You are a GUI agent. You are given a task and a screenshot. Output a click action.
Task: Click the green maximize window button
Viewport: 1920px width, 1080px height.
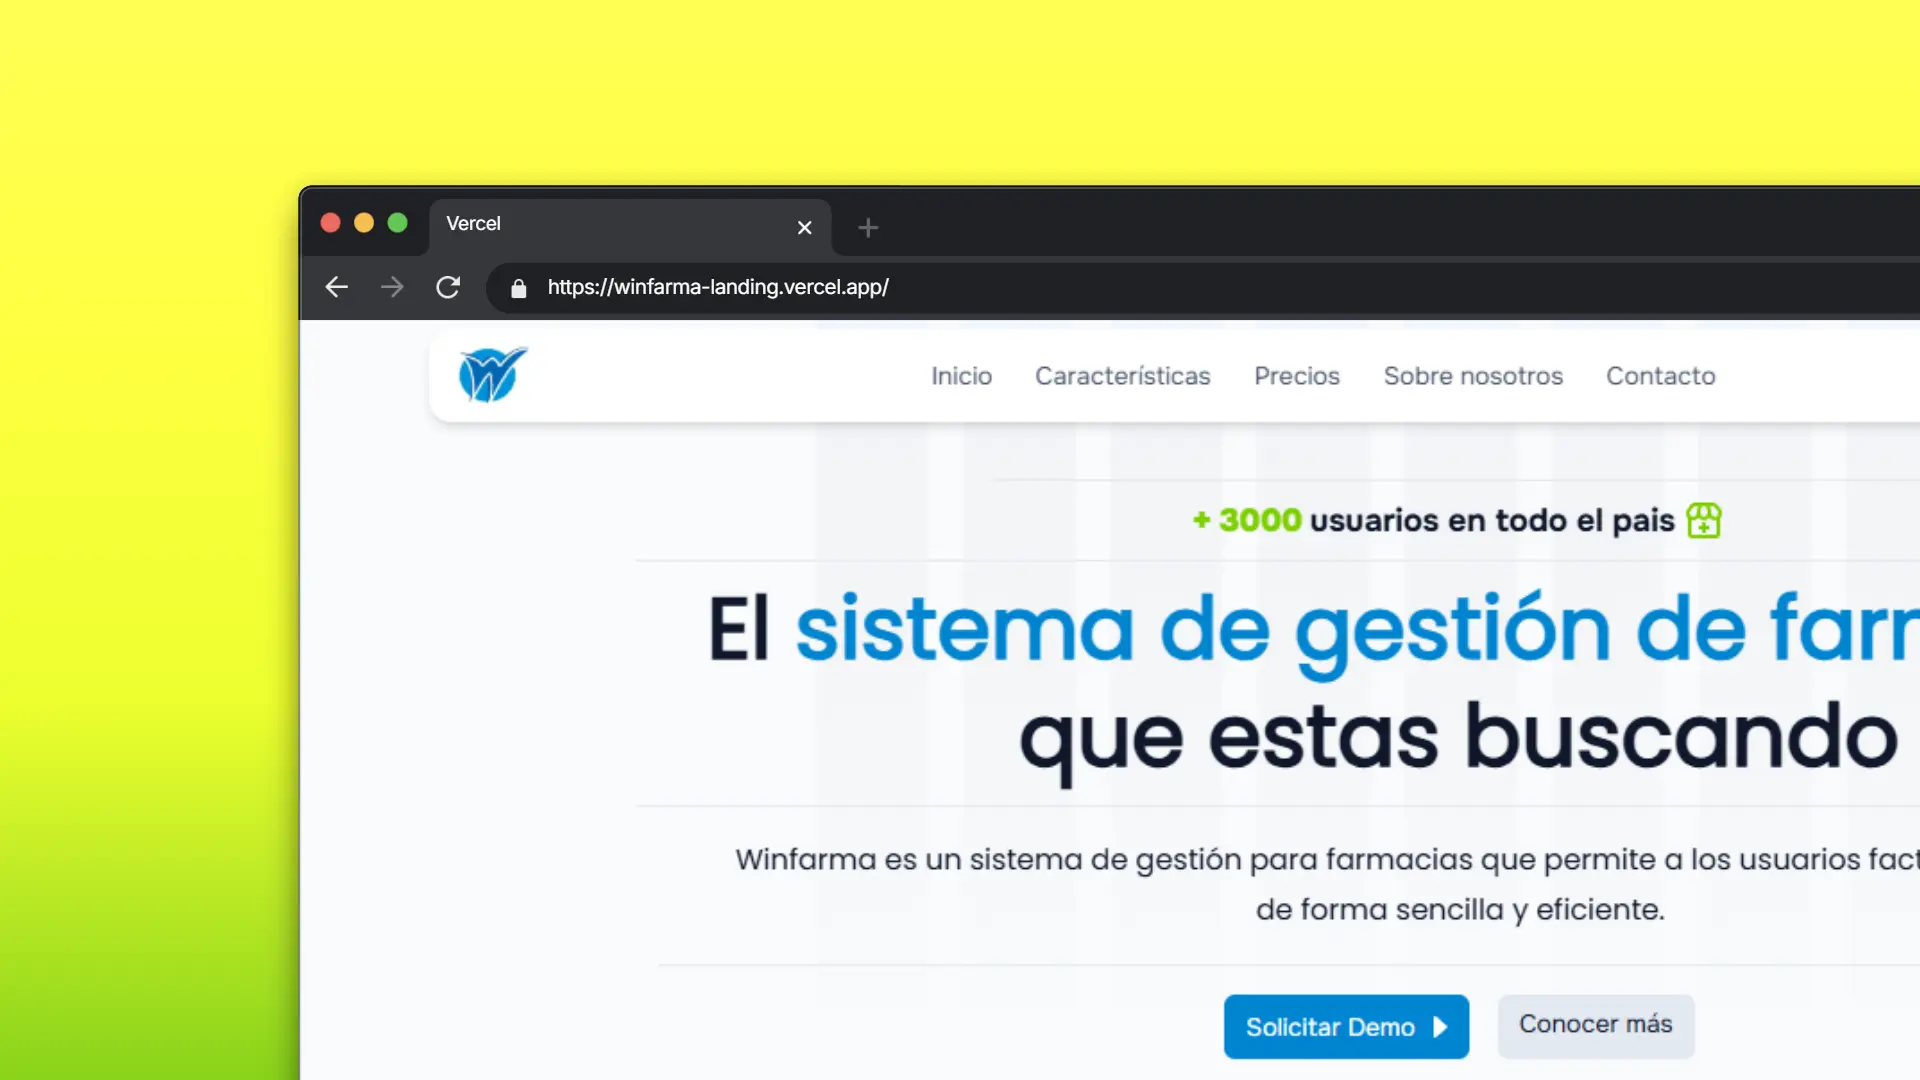(x=397, y=223)
